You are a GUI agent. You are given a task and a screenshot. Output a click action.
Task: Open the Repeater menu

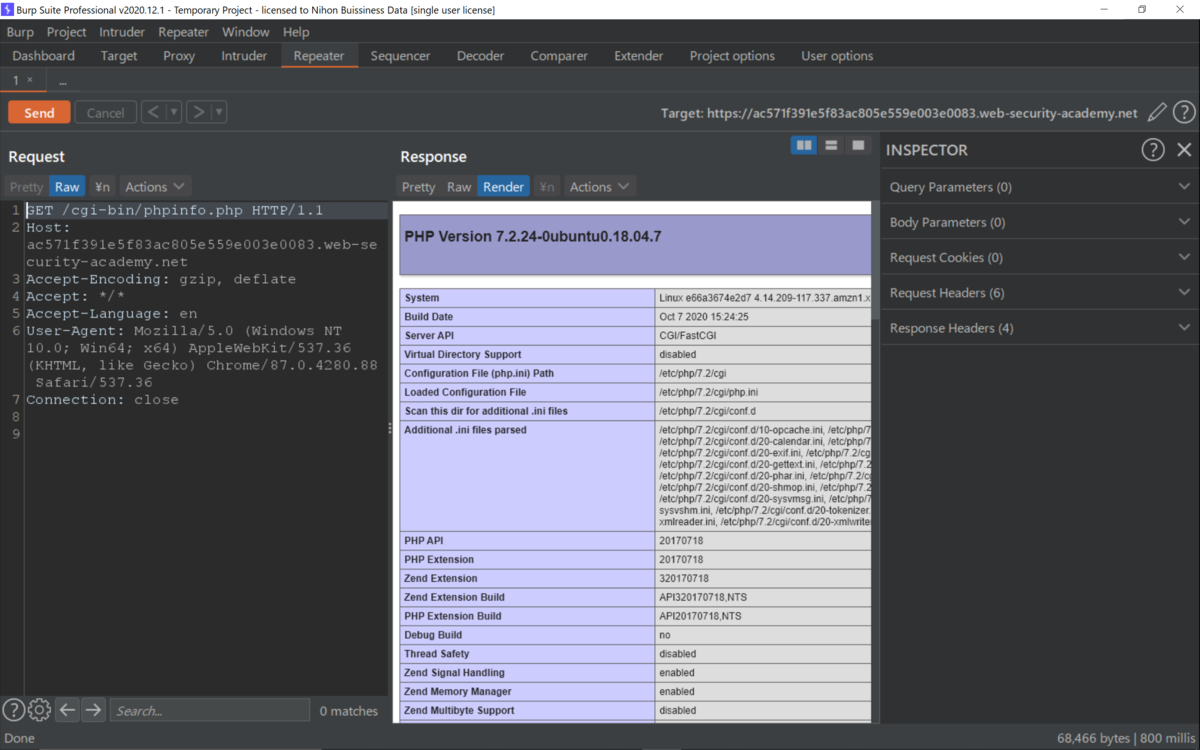point(184,32)
